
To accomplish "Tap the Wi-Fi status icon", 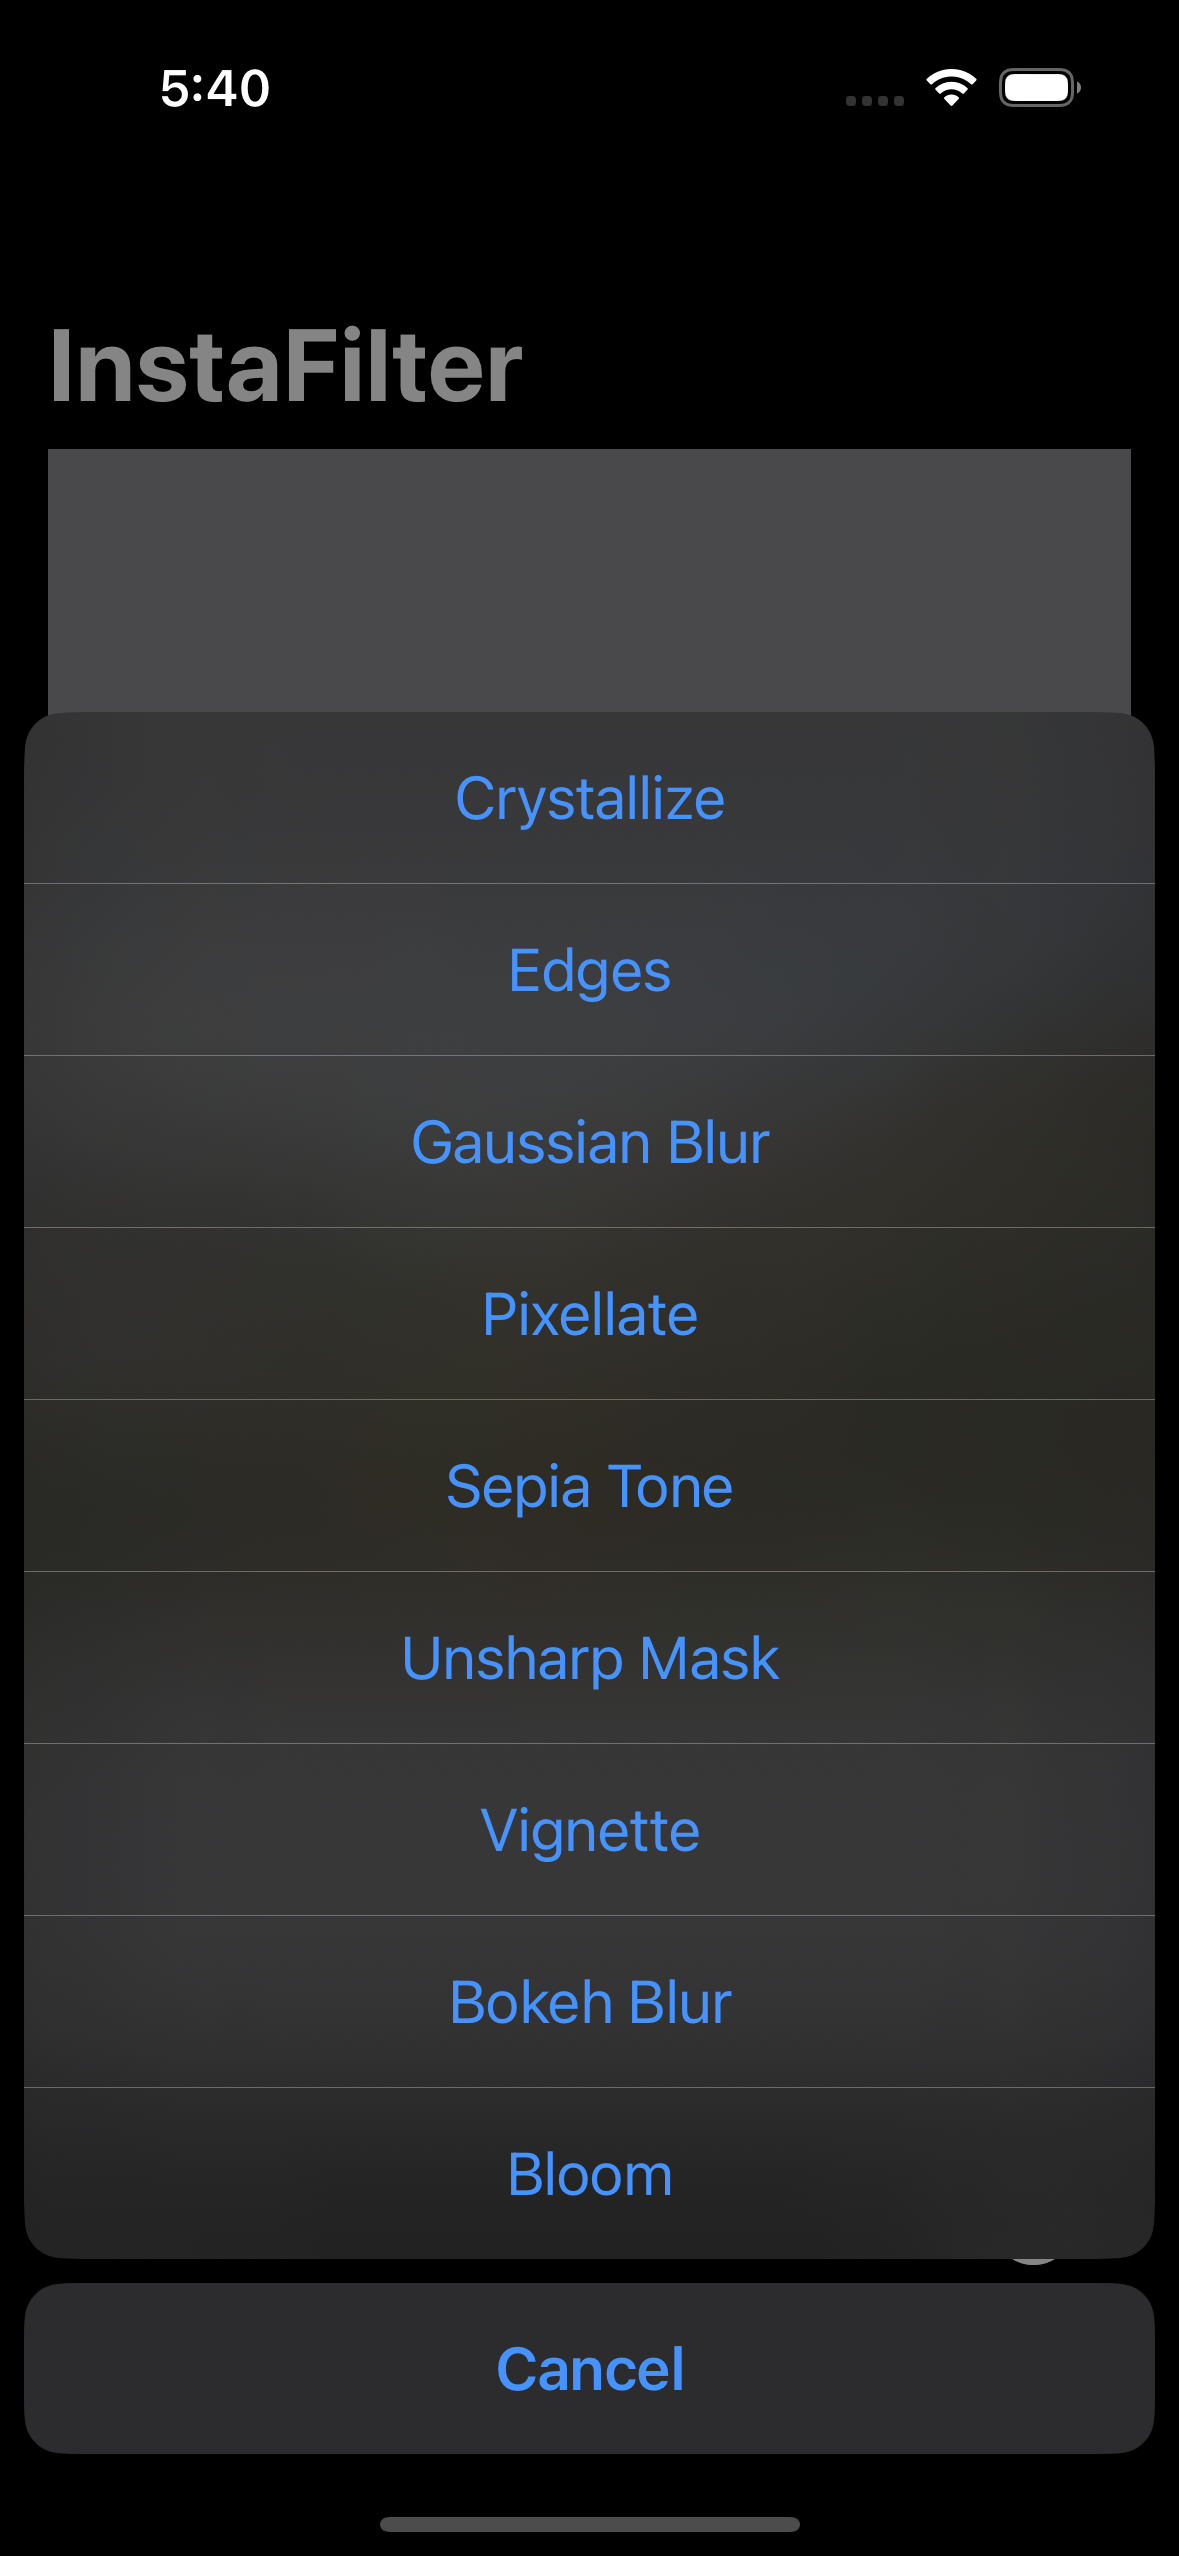I will [x=948, y=88].
